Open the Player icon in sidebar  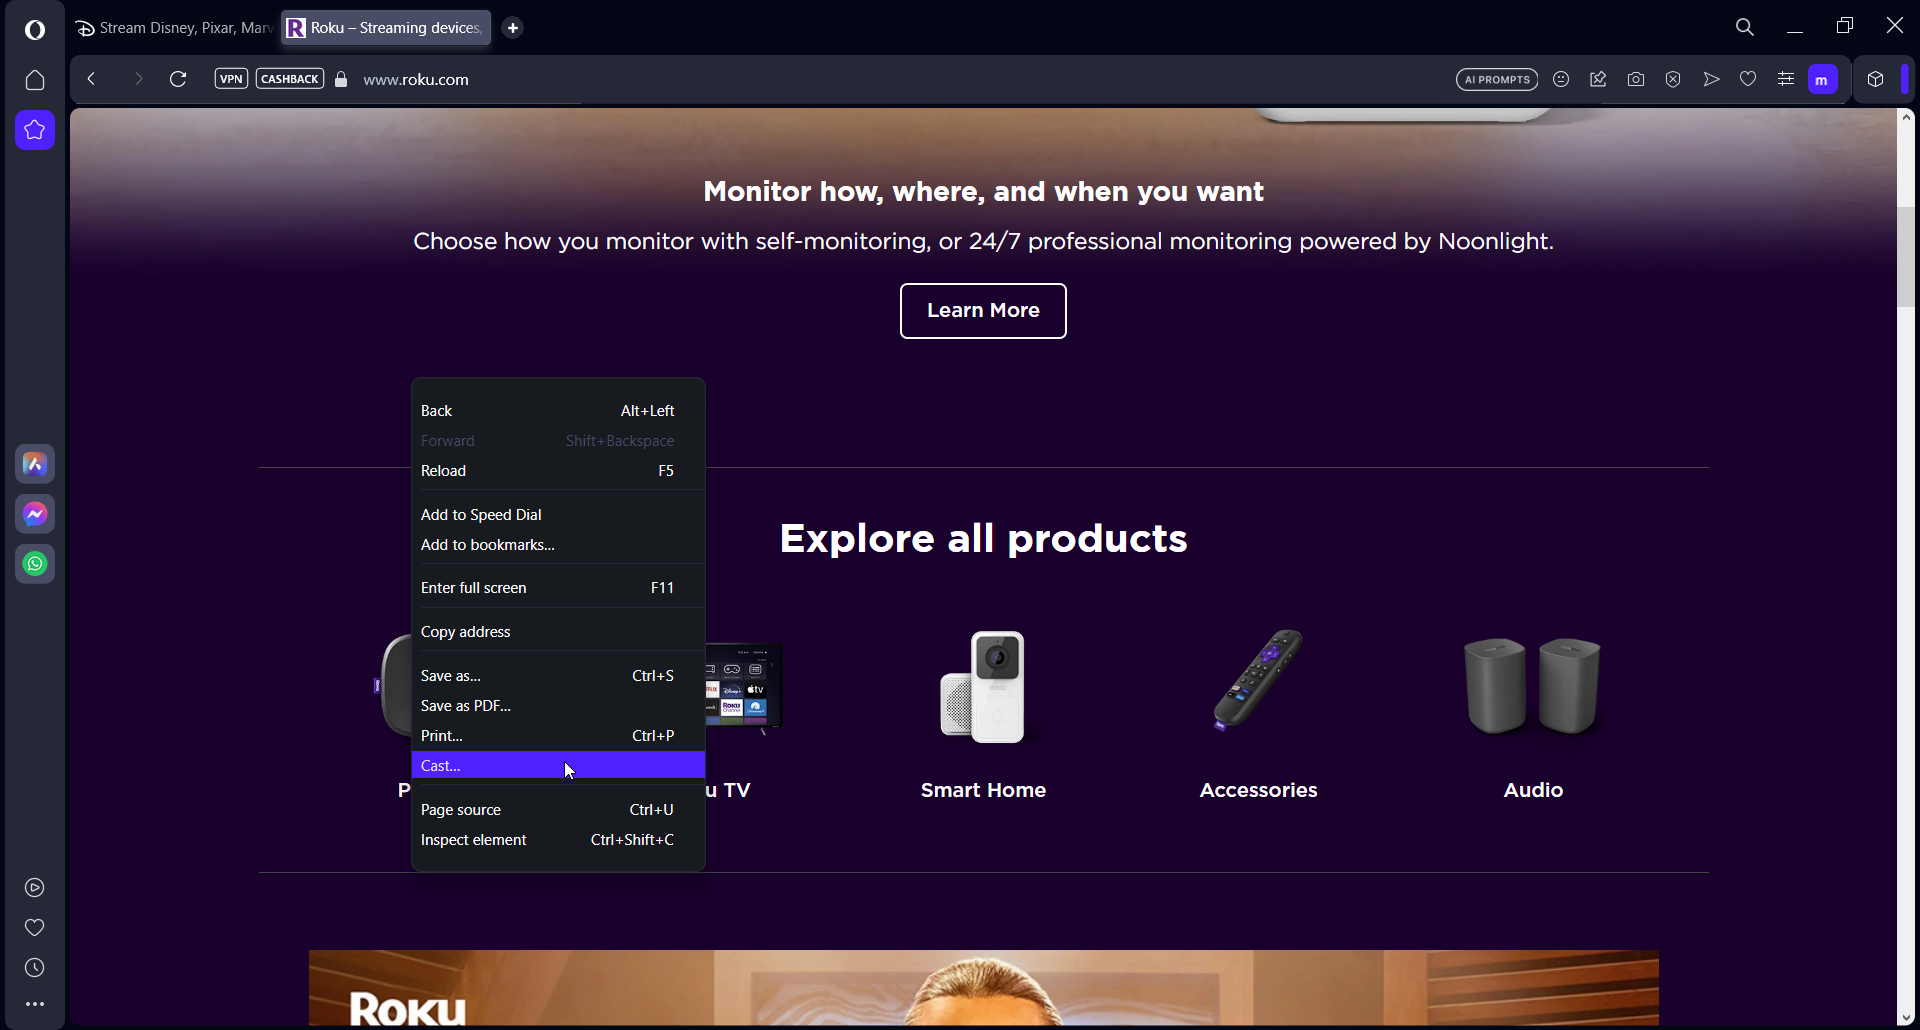coord(35,888)
